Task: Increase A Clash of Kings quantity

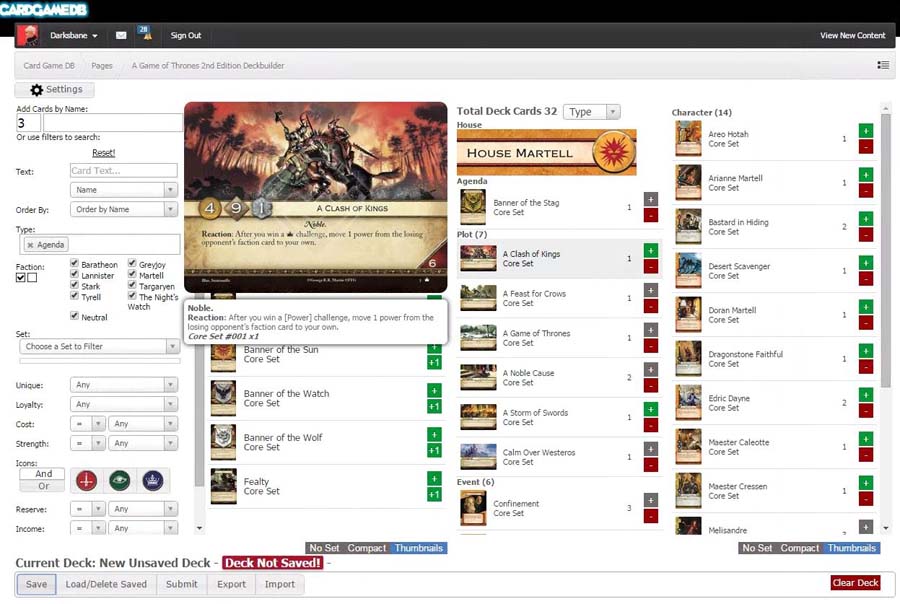Action: [x=651, y=250]
